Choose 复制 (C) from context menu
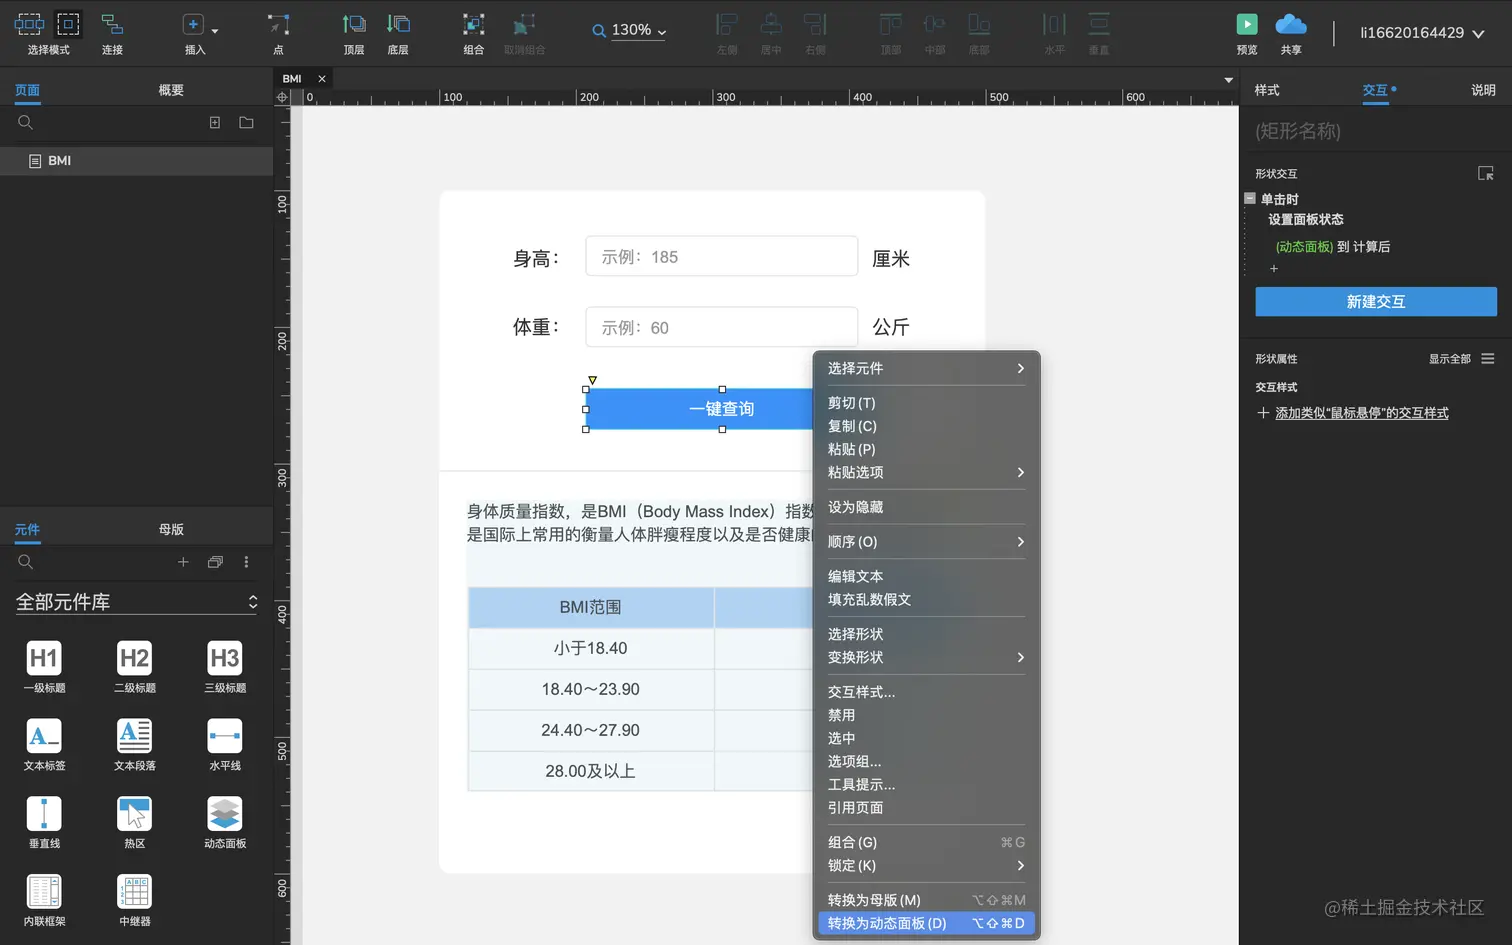The width and height of the screenshot is (1512, 945). click(x=926, y=426)
